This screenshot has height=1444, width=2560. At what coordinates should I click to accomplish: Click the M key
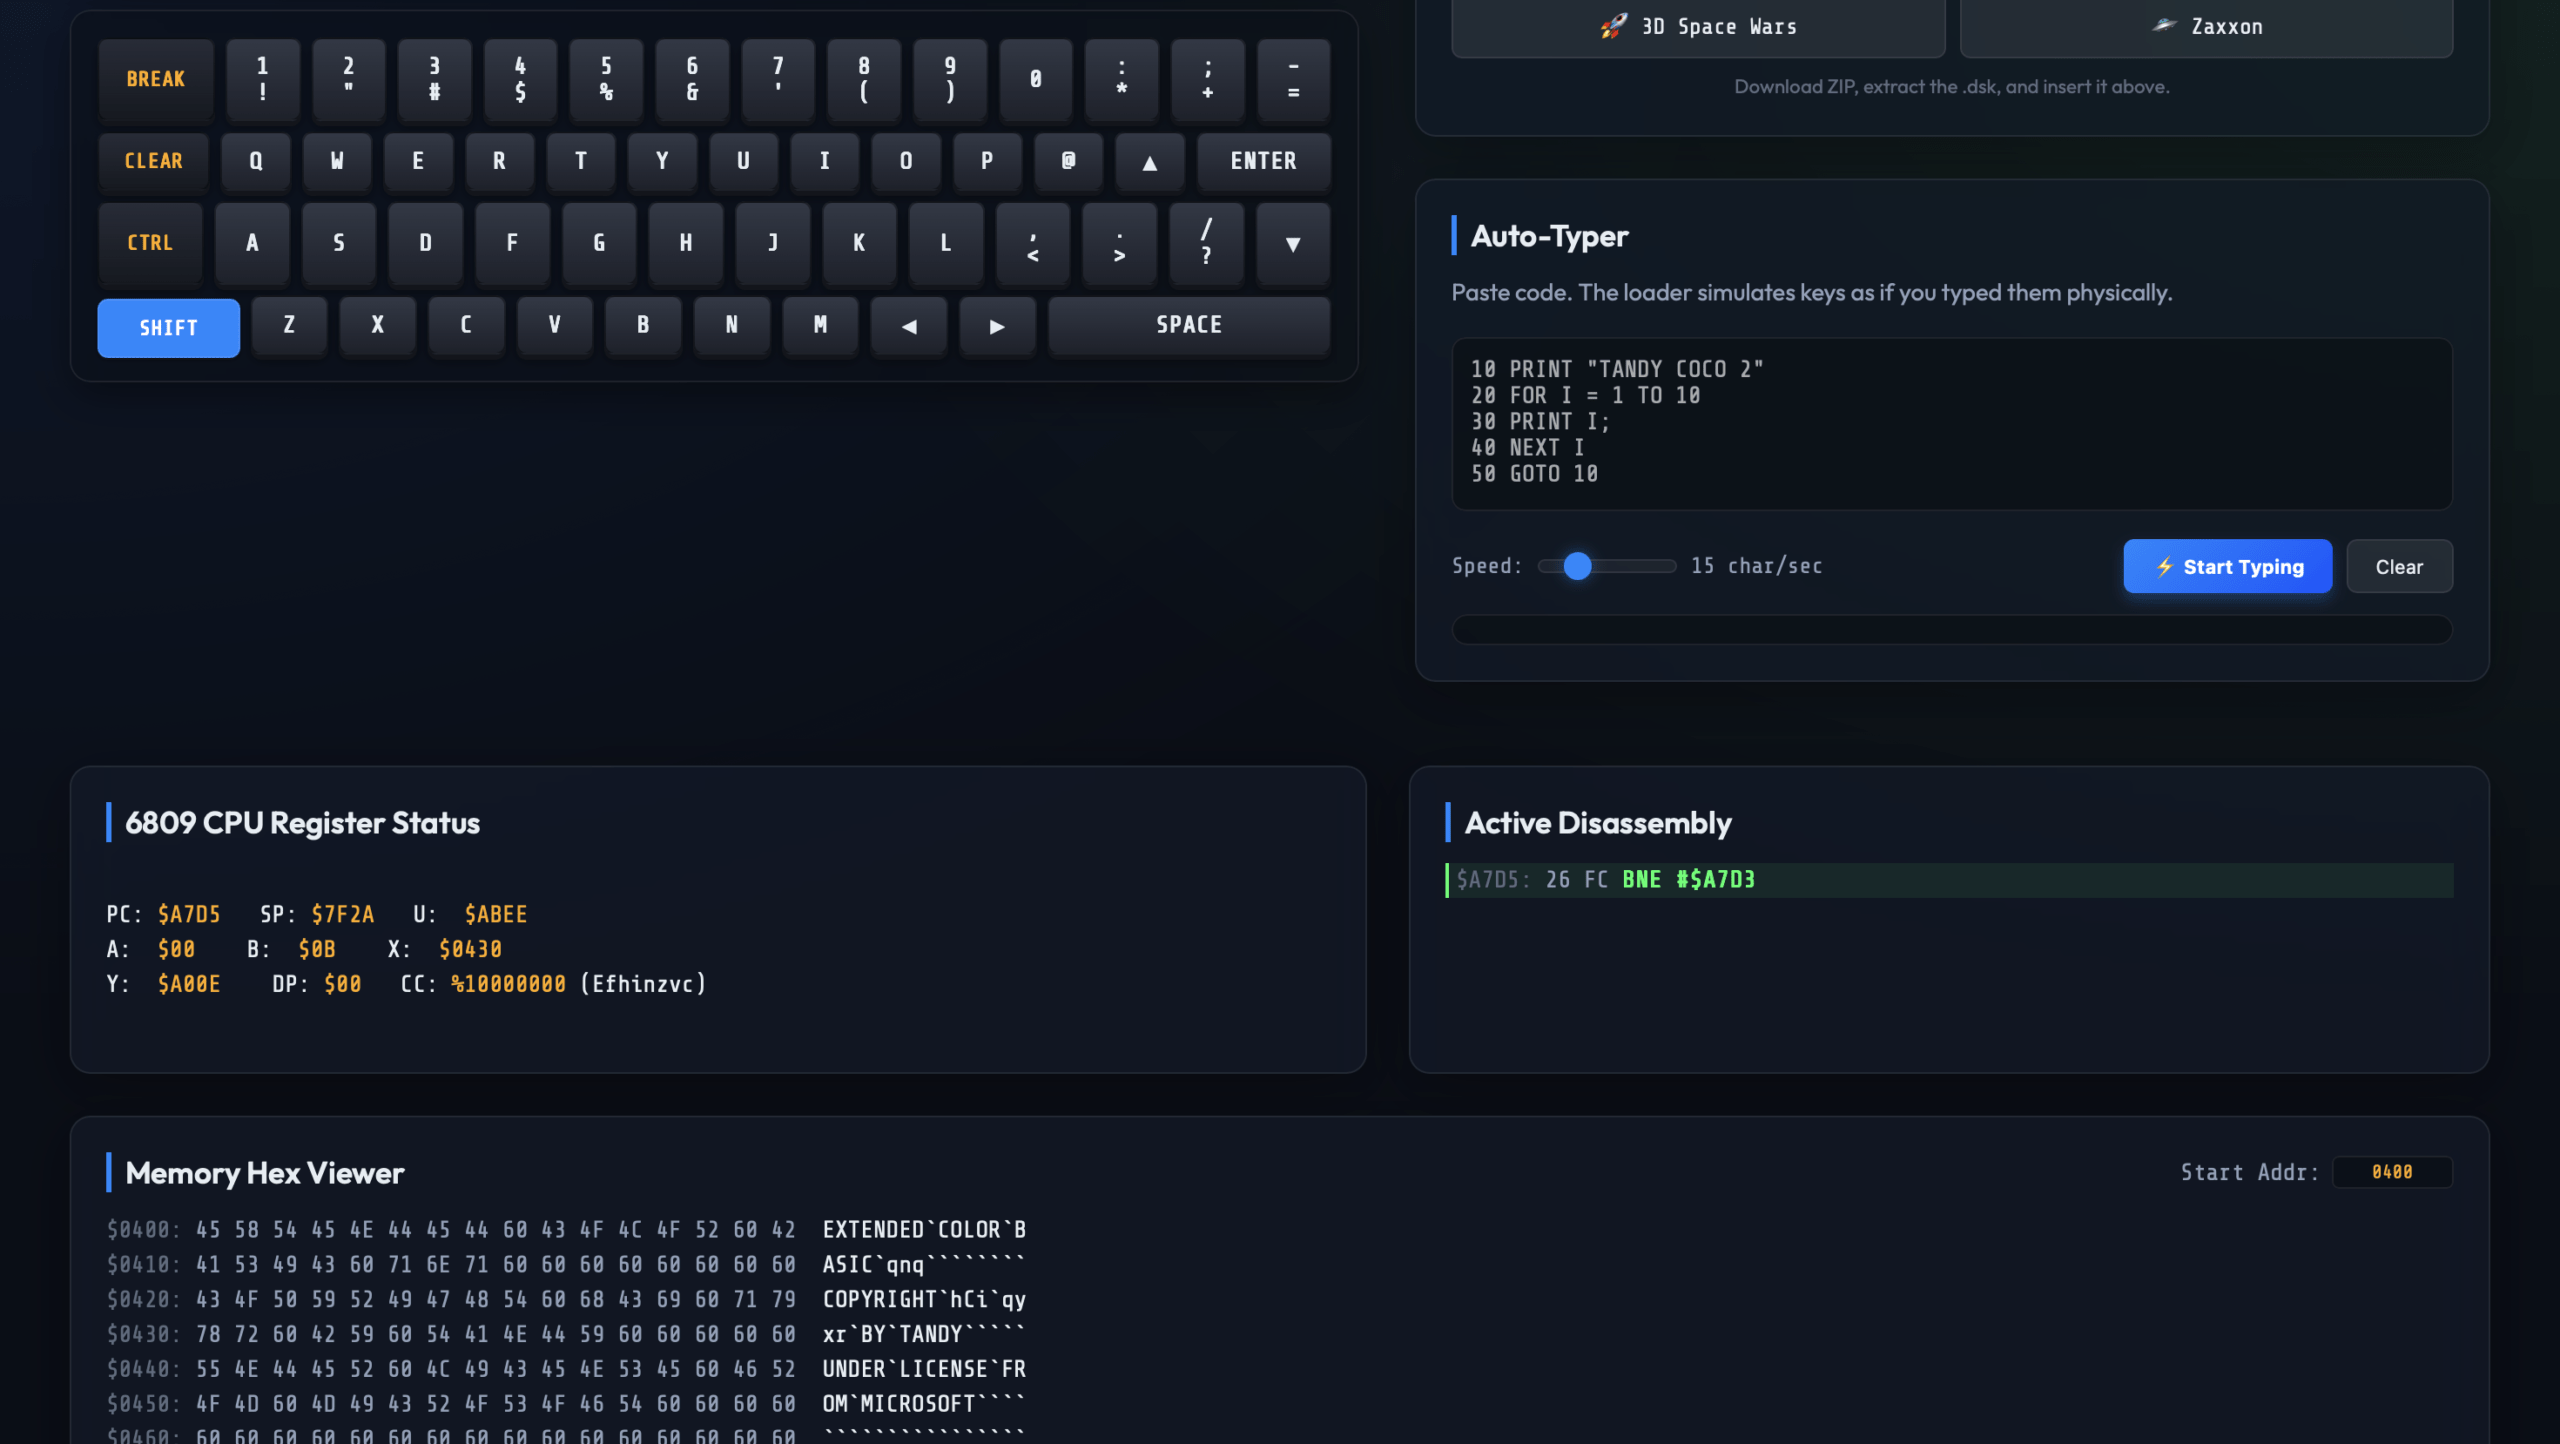tap(820, 325)
